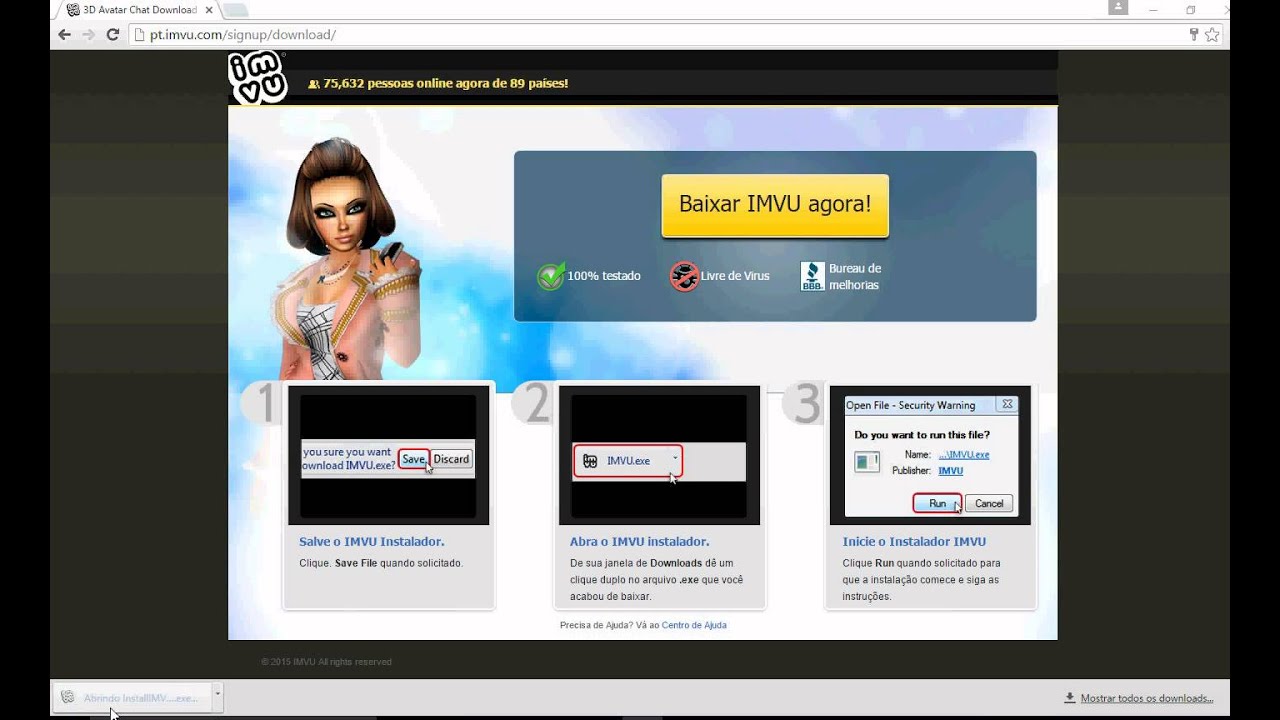Click the step 2 IMVU.exe screenshot thumbnail
Image resolution: width=1280 pixels, height=720 pixels.
click(659, 455)
